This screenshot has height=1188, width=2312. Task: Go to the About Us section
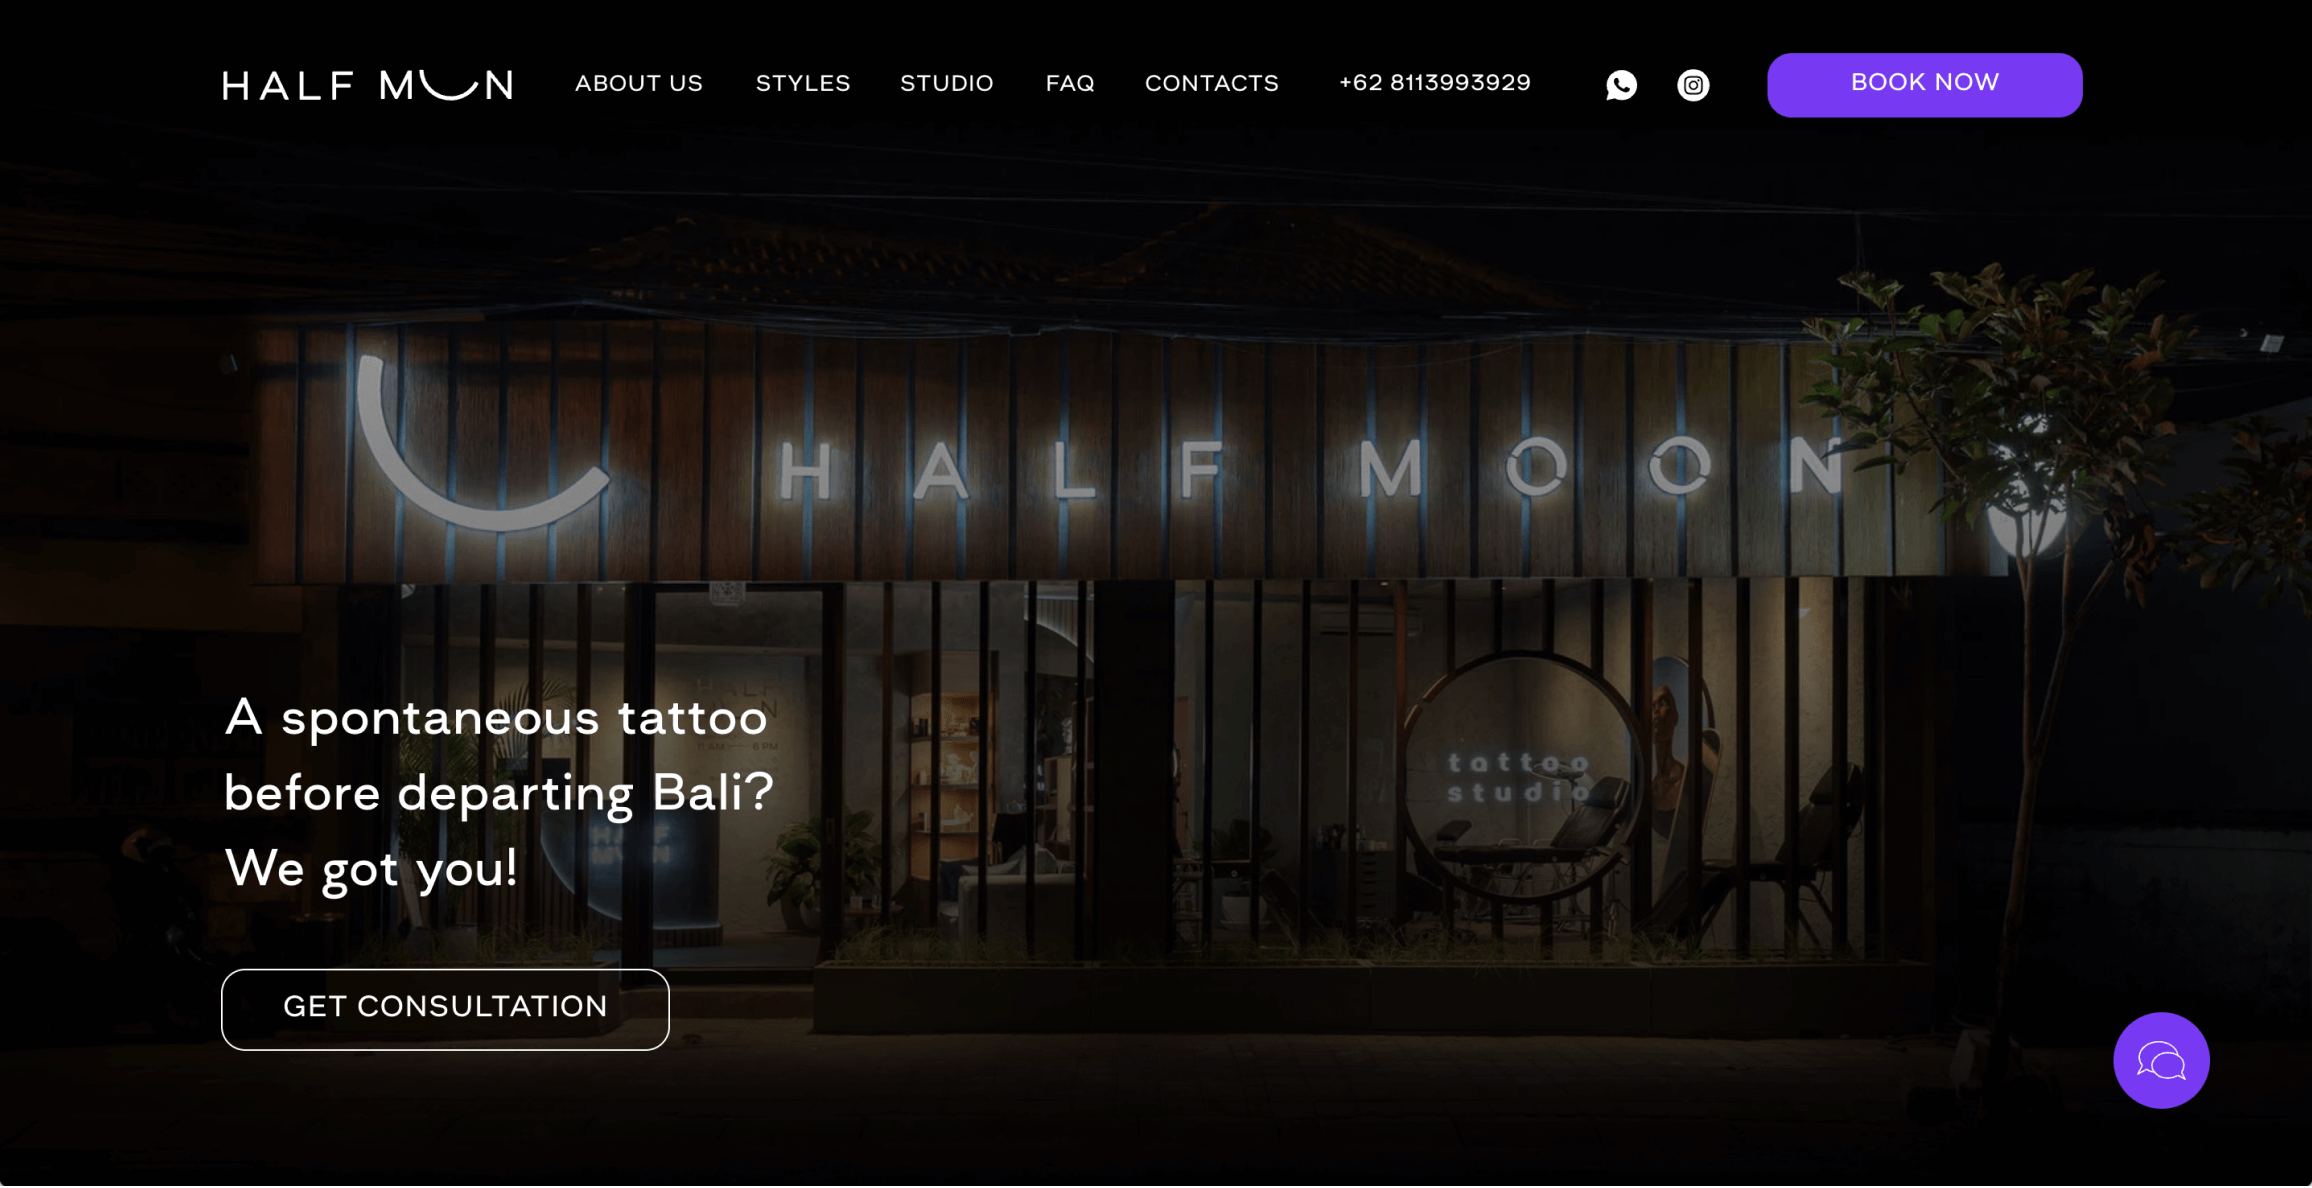(x=638, y=84)
